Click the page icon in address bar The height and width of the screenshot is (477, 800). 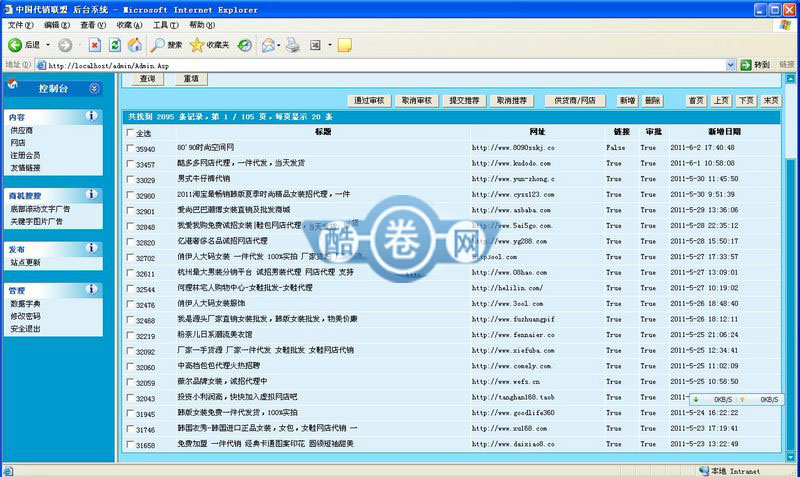click(41, 65)
